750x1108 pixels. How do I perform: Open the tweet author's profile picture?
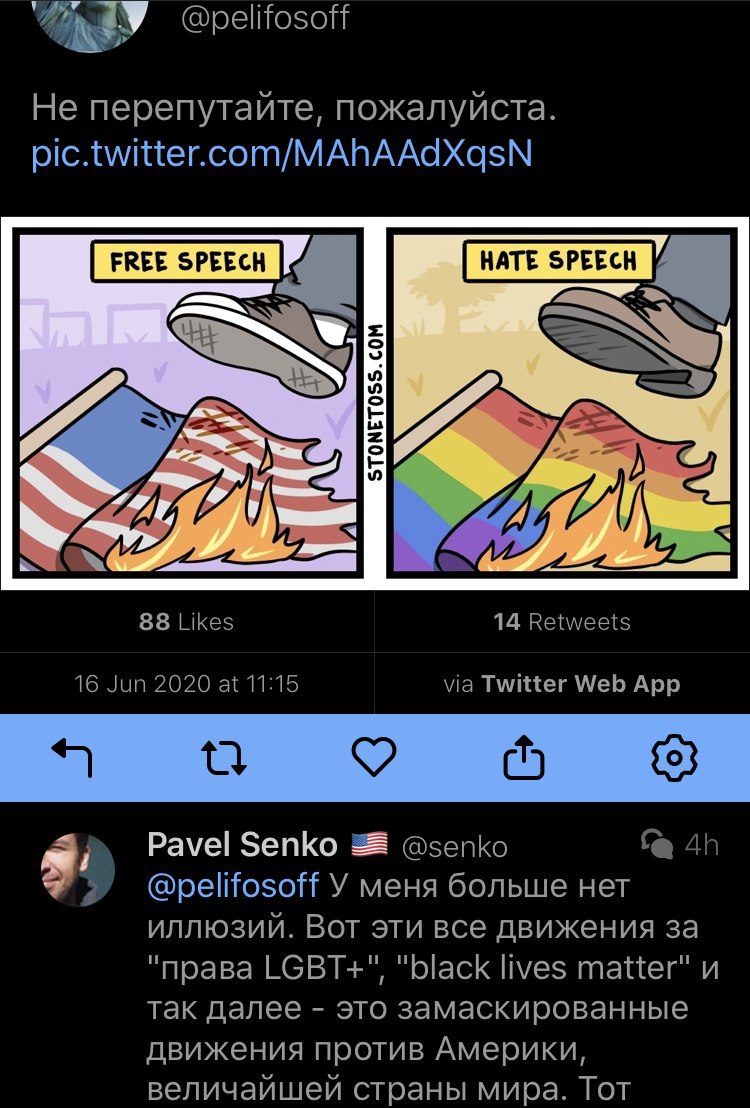[90, 21]
